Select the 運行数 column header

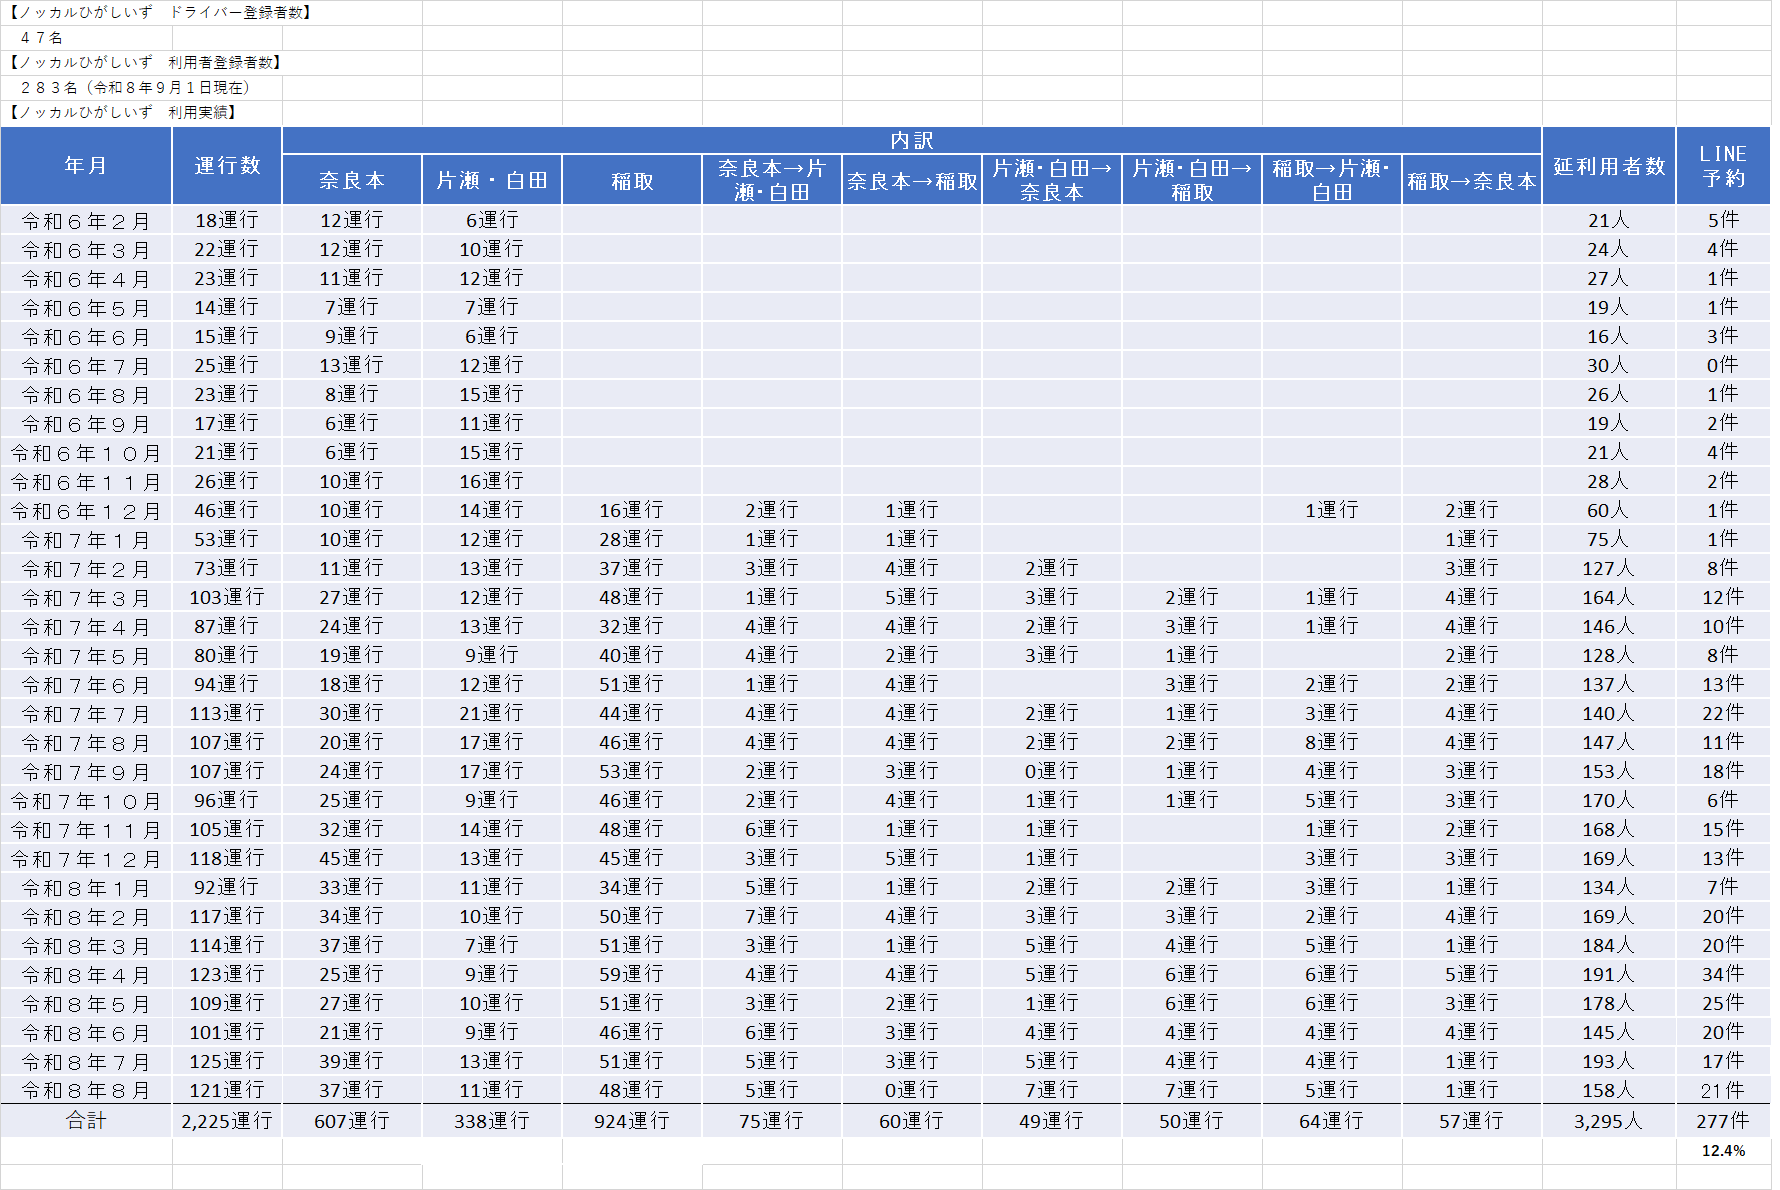click(x=227, y=166)
